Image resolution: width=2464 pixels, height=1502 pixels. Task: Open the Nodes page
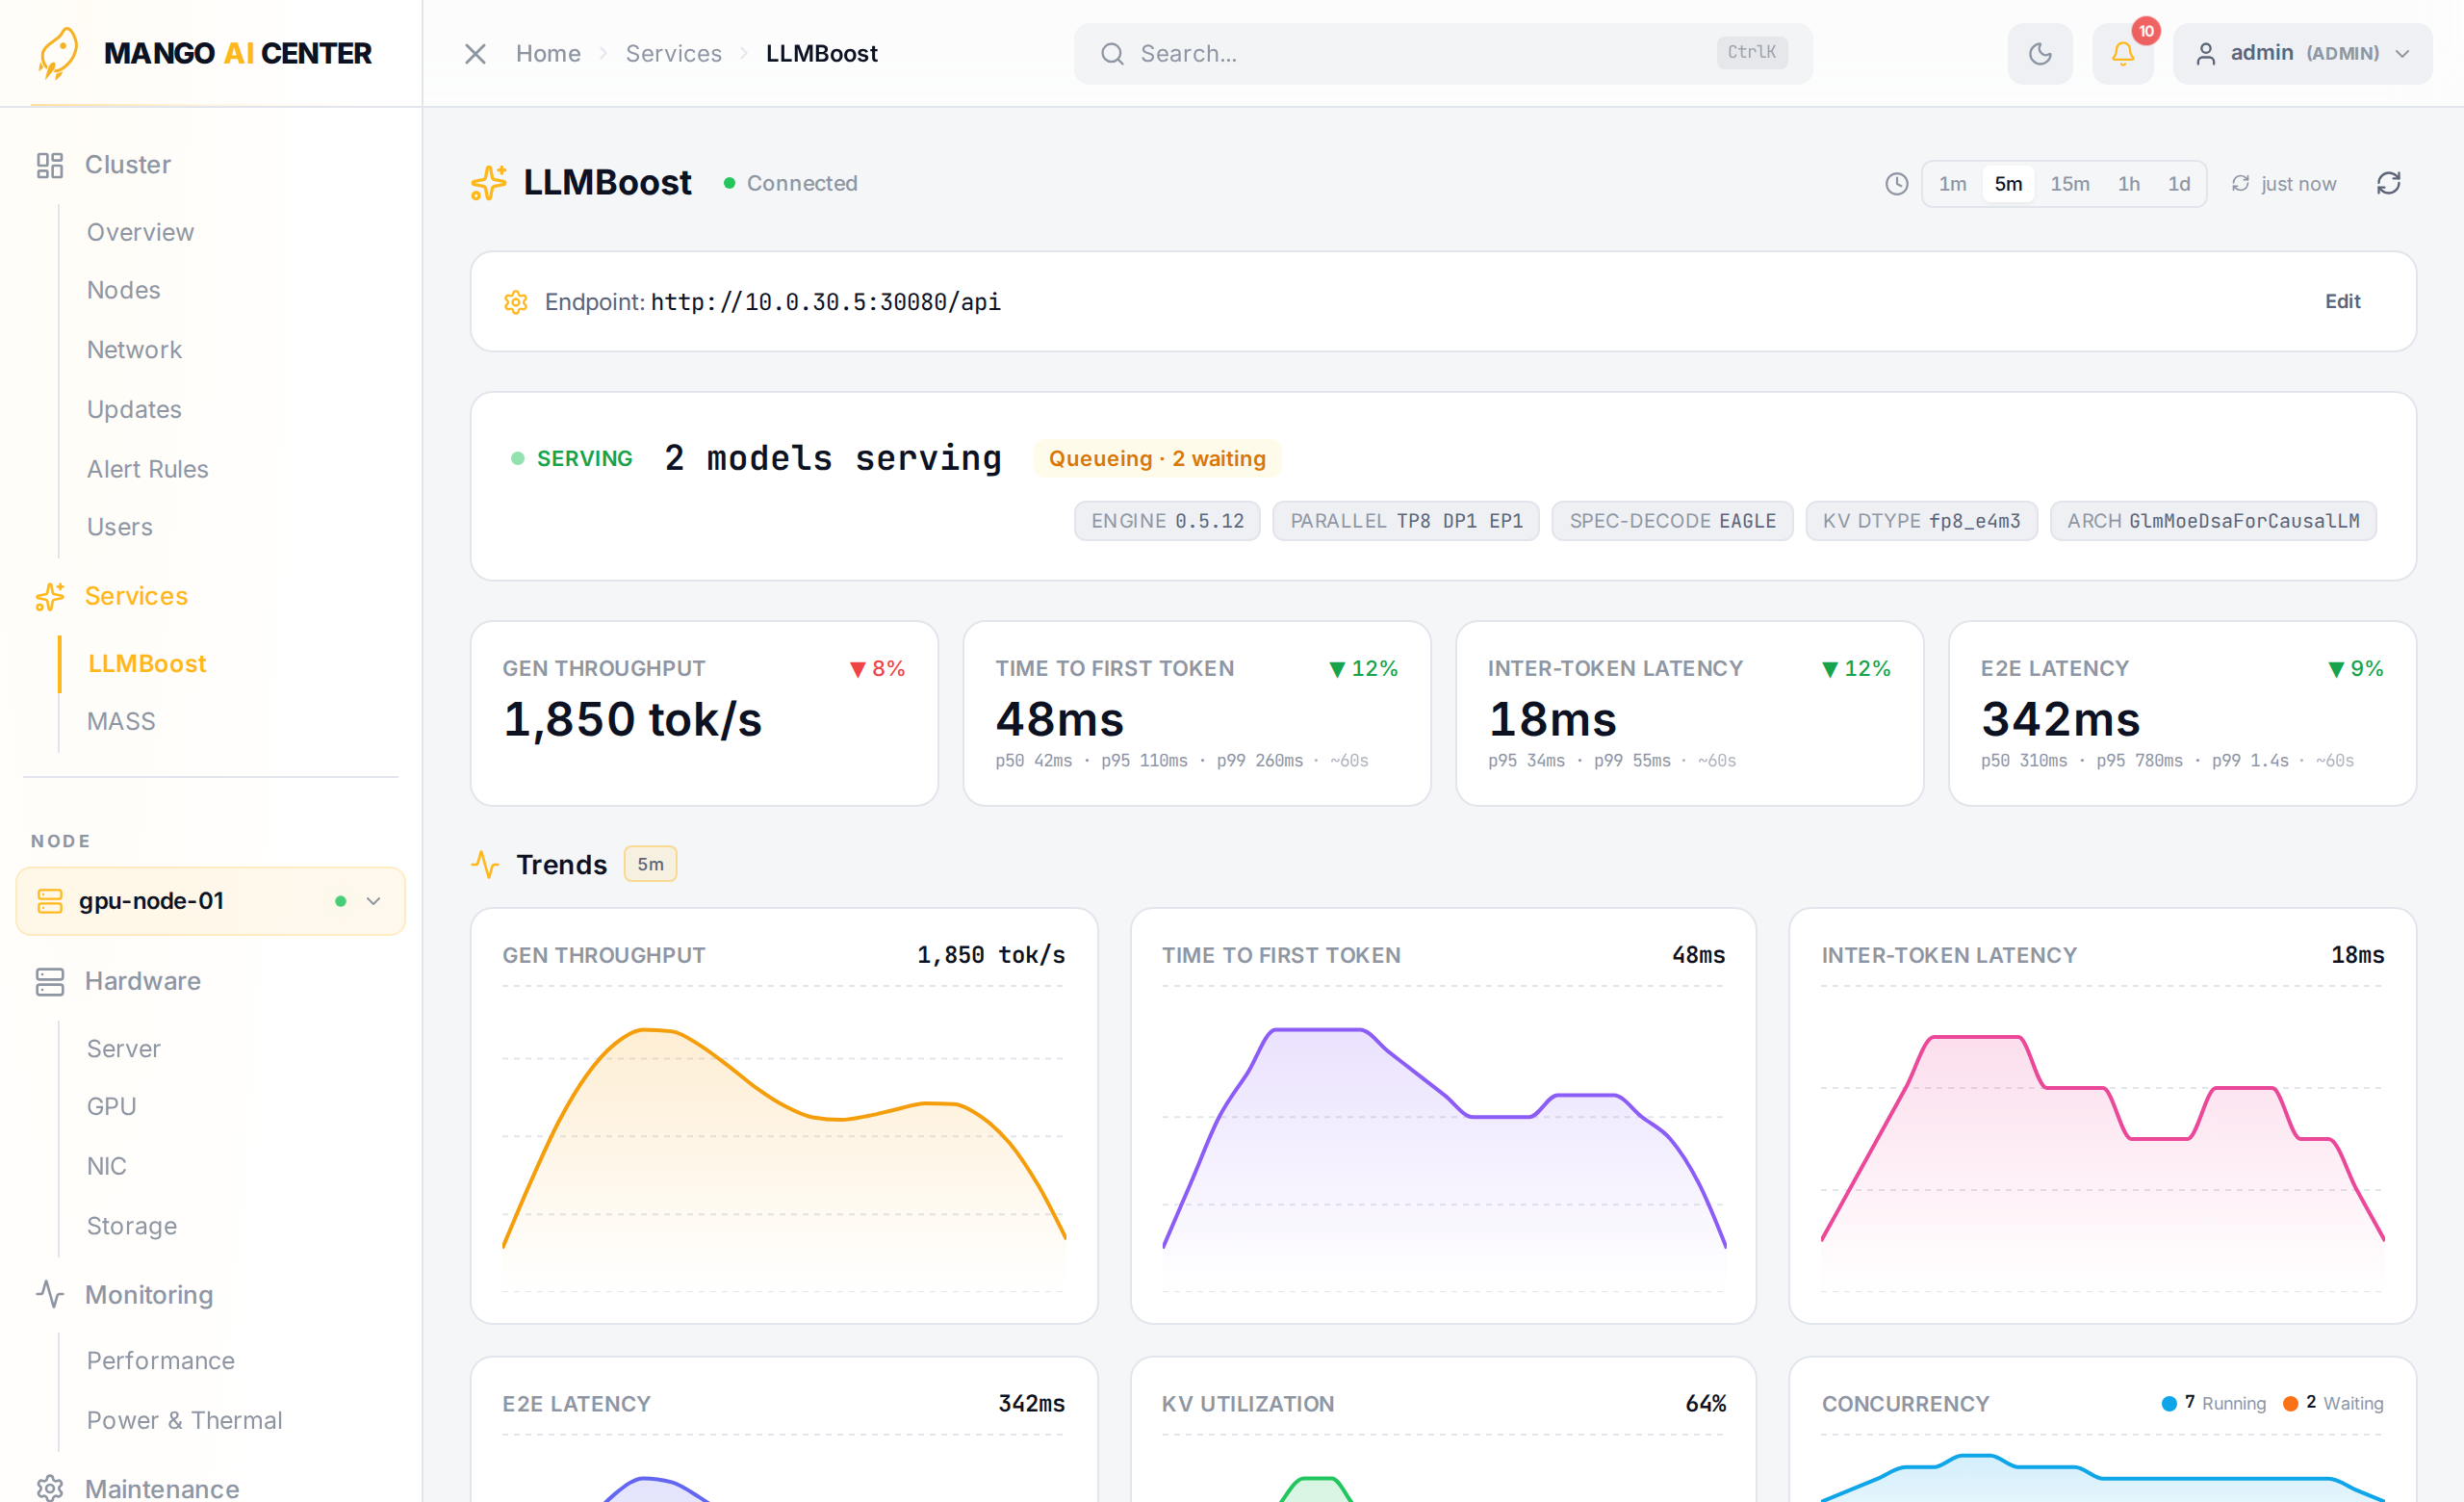click(x=123, y=290)
